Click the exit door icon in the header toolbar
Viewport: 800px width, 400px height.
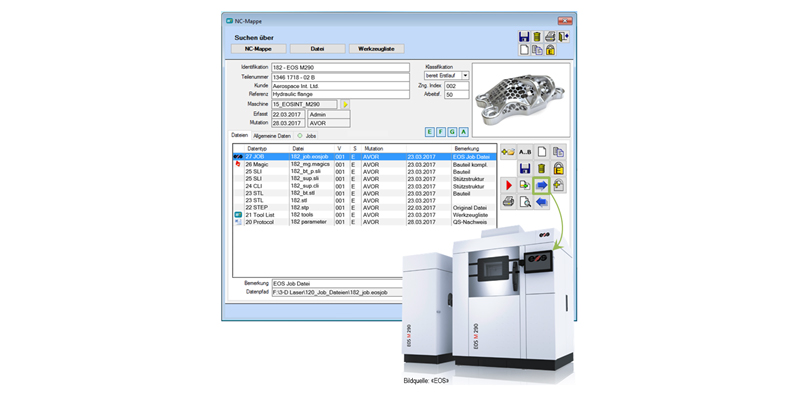point(563,37)
